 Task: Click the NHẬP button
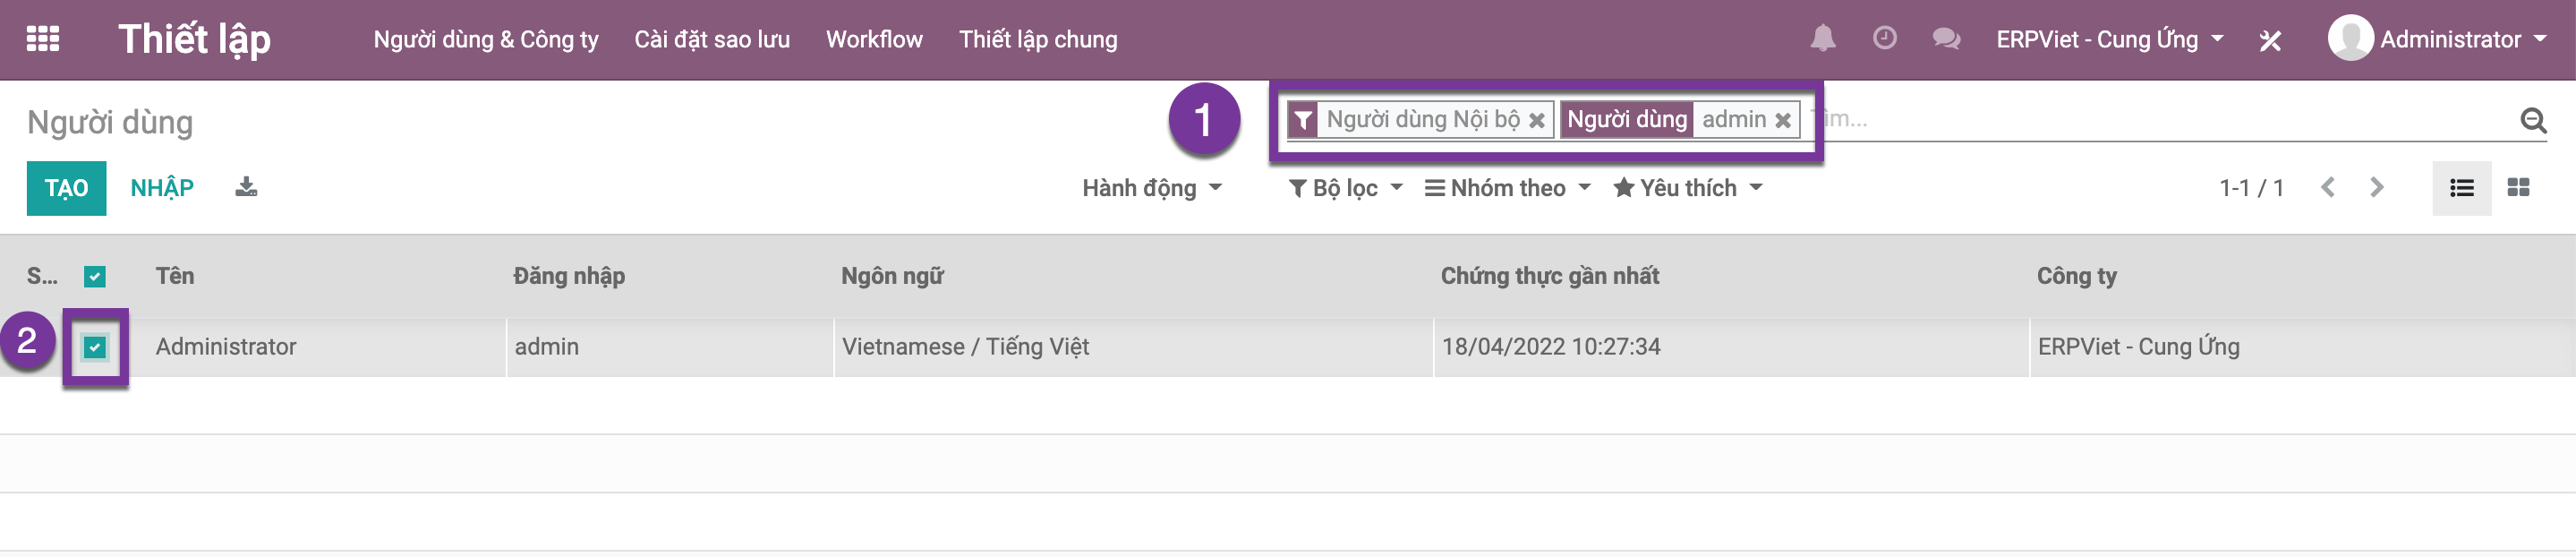point(162,188)
